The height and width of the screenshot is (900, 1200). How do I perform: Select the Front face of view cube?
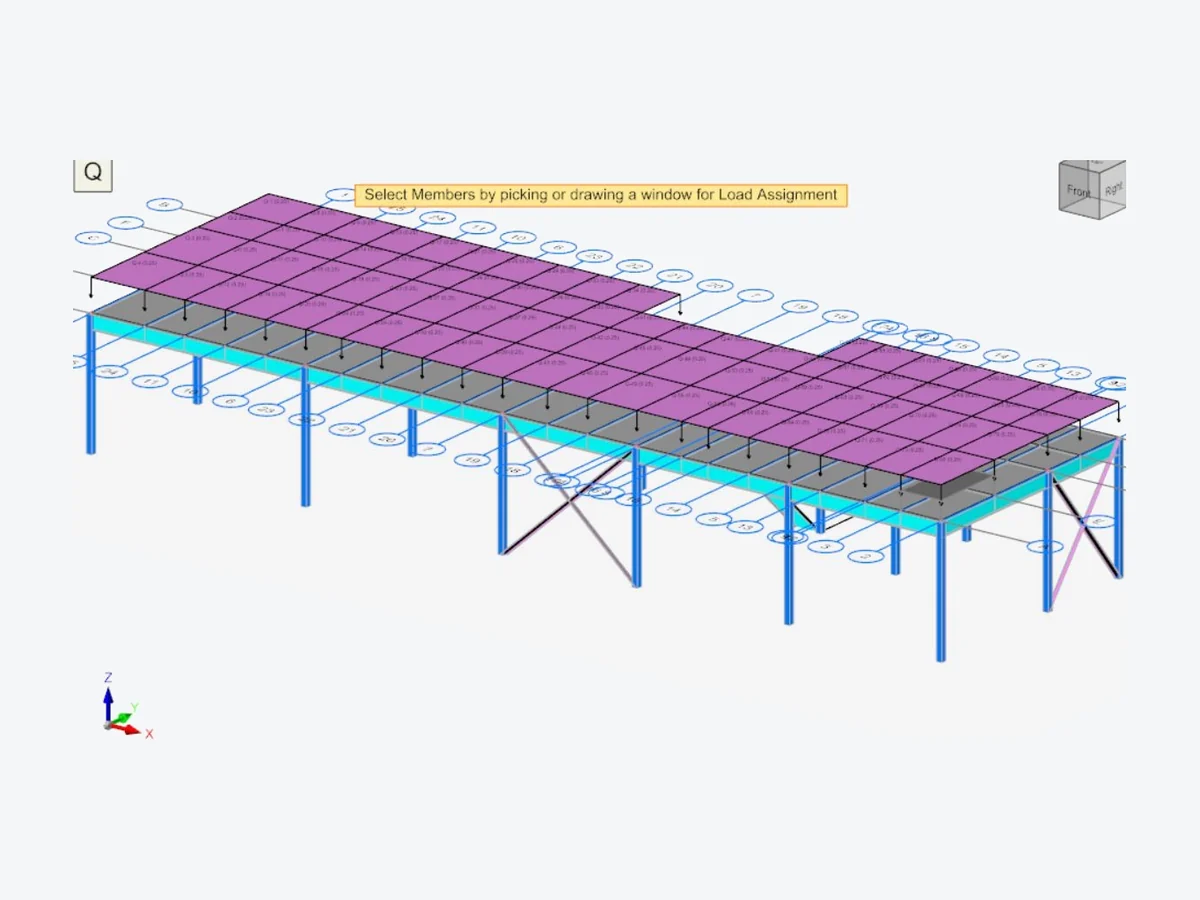(x=1079, y=190)
